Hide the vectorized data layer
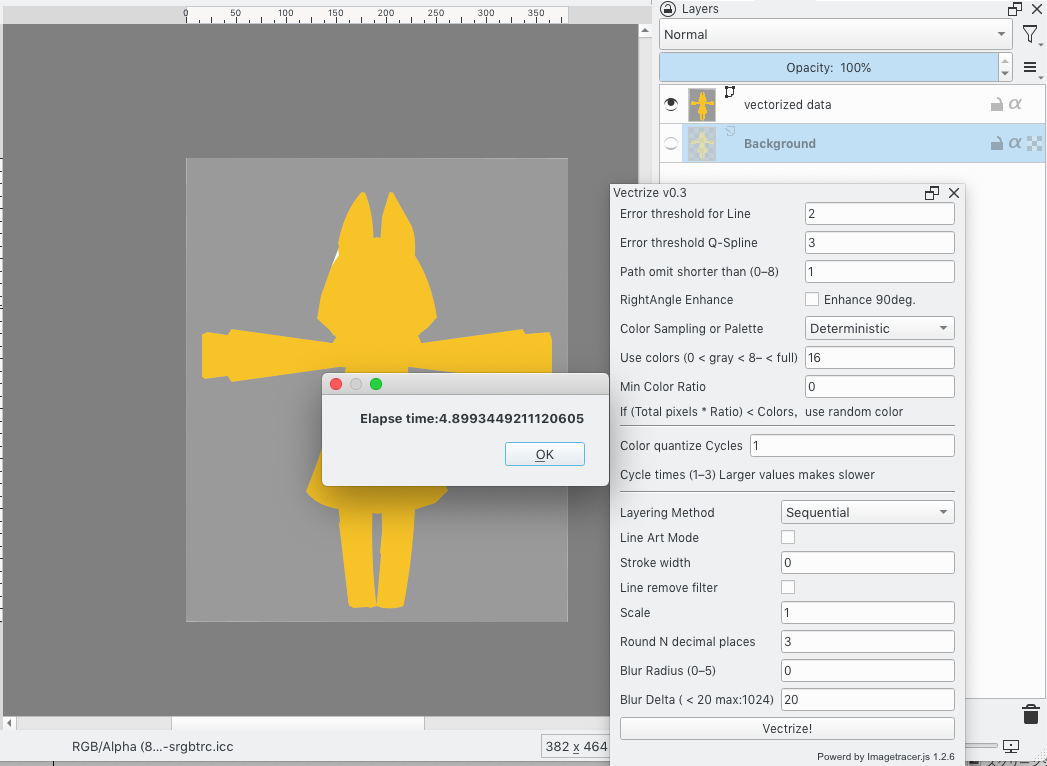The image size is (1047, 766). tap(671, 104)
